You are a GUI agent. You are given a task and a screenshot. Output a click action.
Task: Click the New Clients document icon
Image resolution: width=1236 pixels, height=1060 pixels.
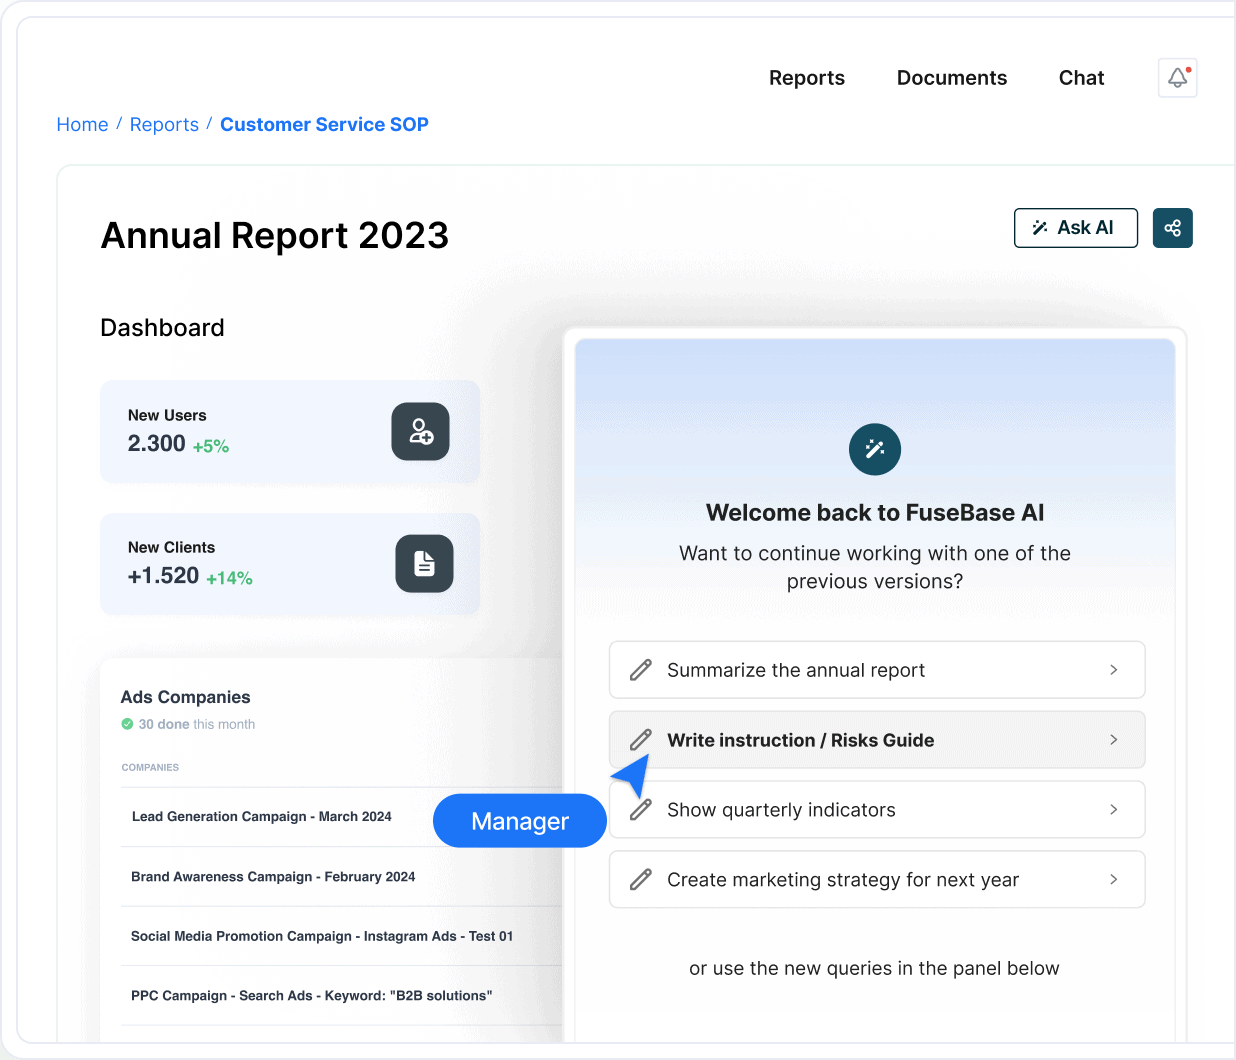(x=425, y=564)
